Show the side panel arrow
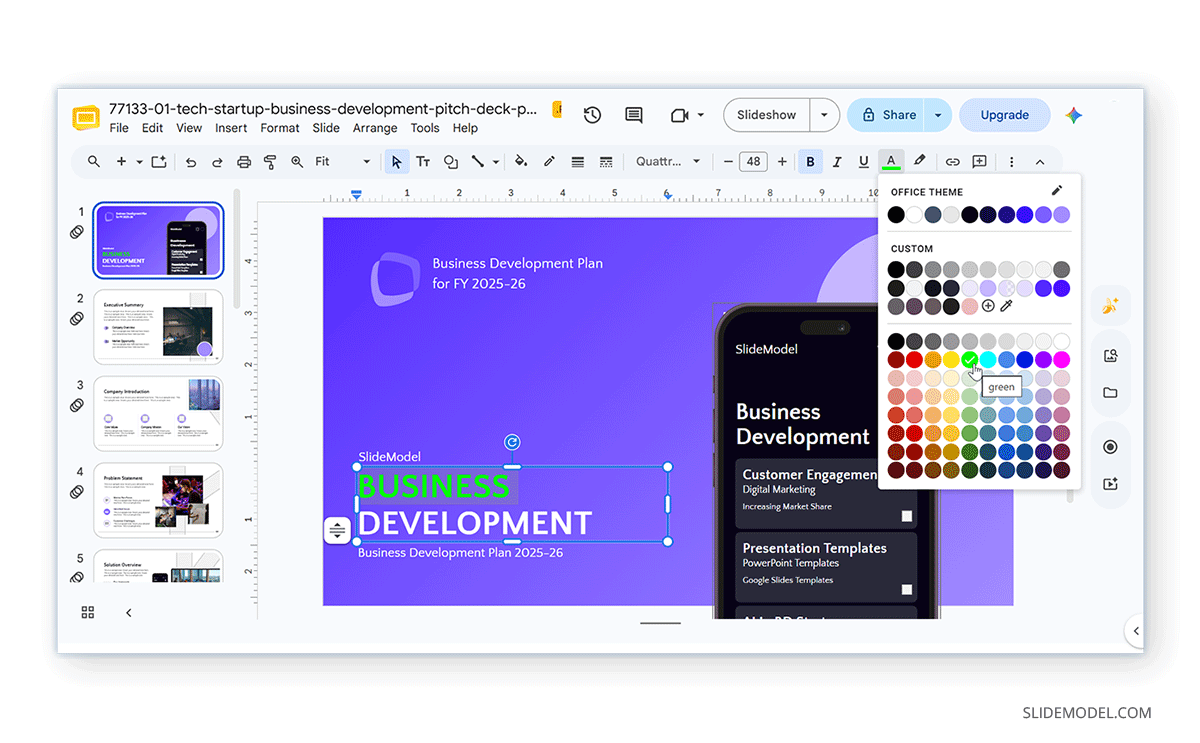 (1136, 630)
